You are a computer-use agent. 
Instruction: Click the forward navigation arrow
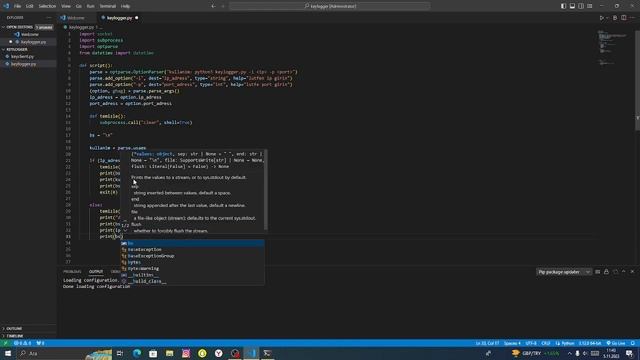223,6
